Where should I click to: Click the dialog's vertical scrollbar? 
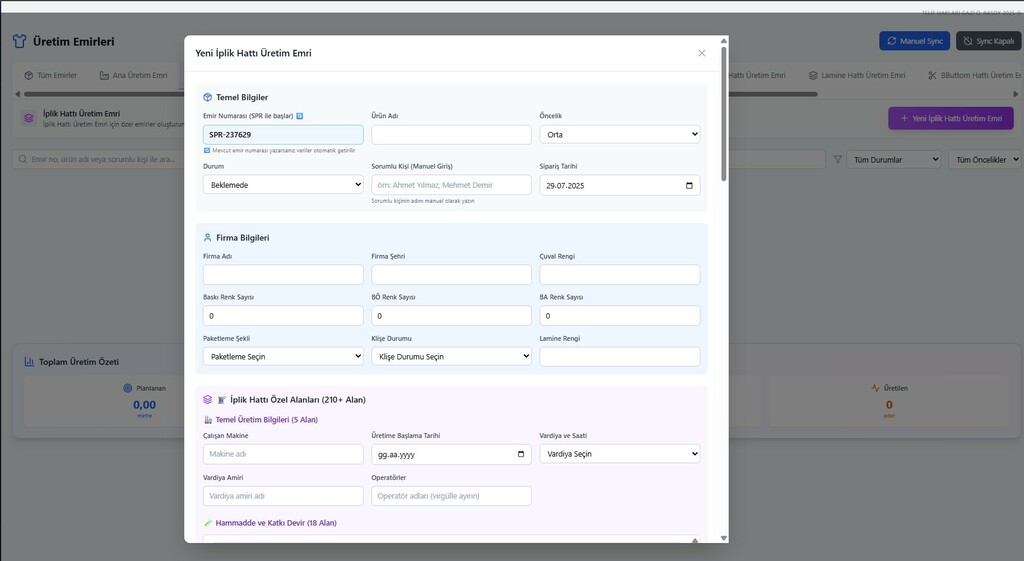(x=723, y=110)
